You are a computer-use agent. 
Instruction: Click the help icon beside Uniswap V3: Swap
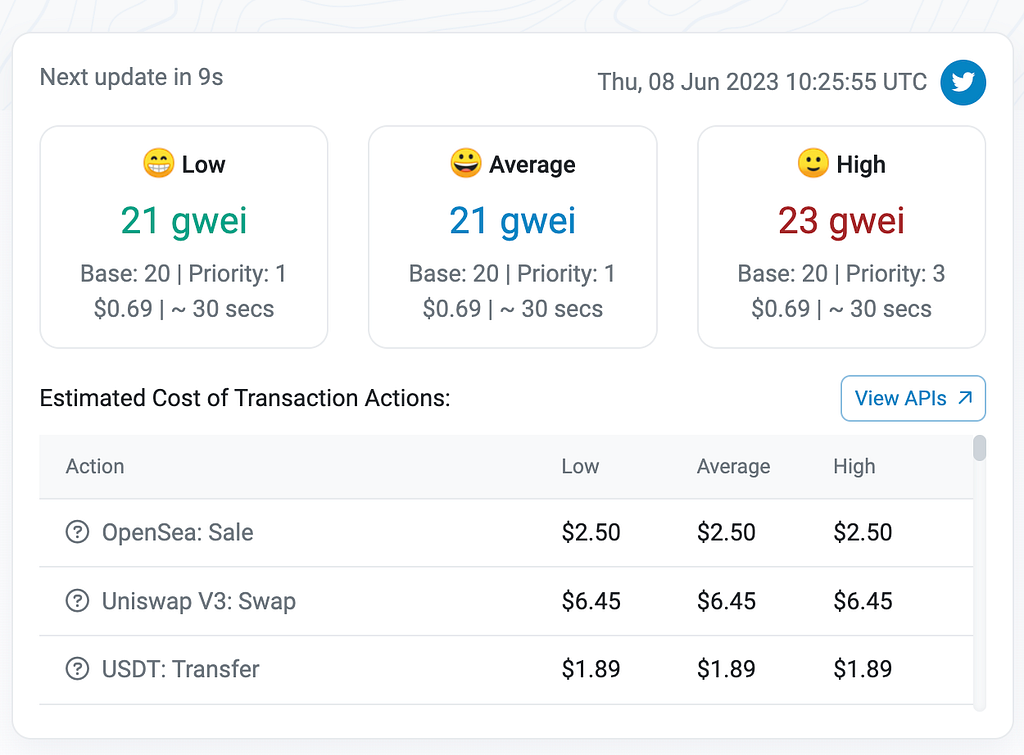click(x=77, y=601)
